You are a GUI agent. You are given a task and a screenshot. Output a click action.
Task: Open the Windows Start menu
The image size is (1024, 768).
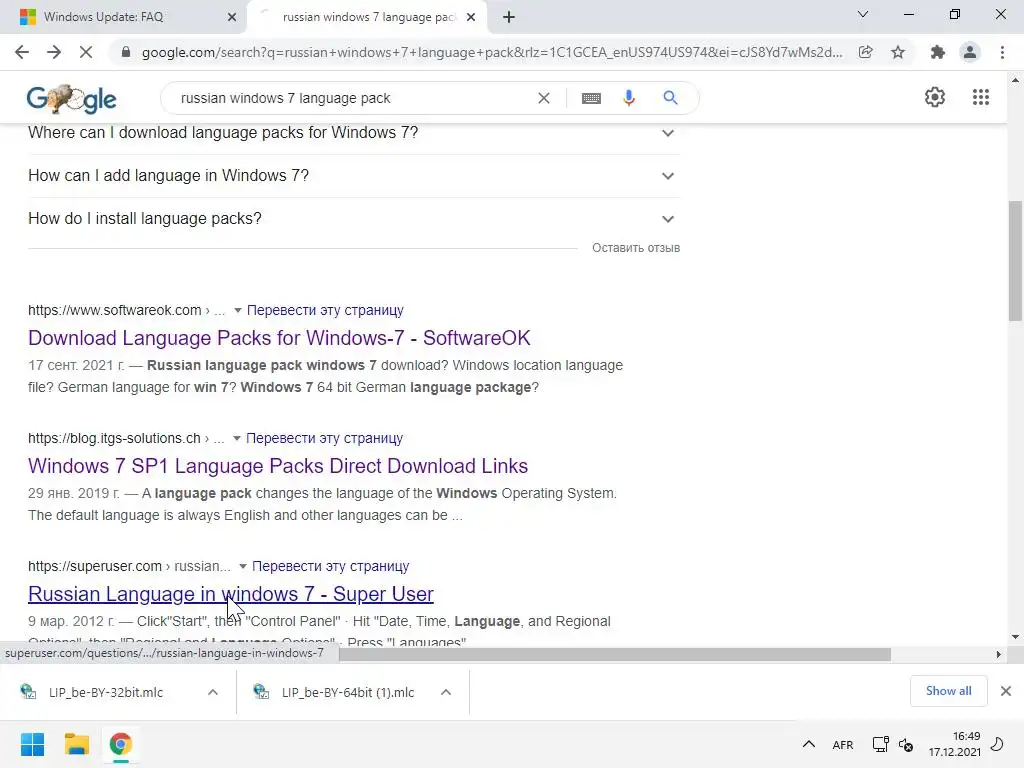tap(32, 744)
